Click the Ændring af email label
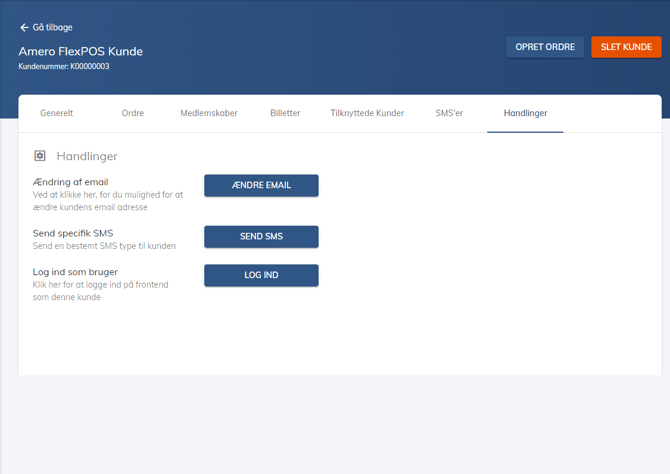Viewport: 670px width, 474px height. pos(70,182)
